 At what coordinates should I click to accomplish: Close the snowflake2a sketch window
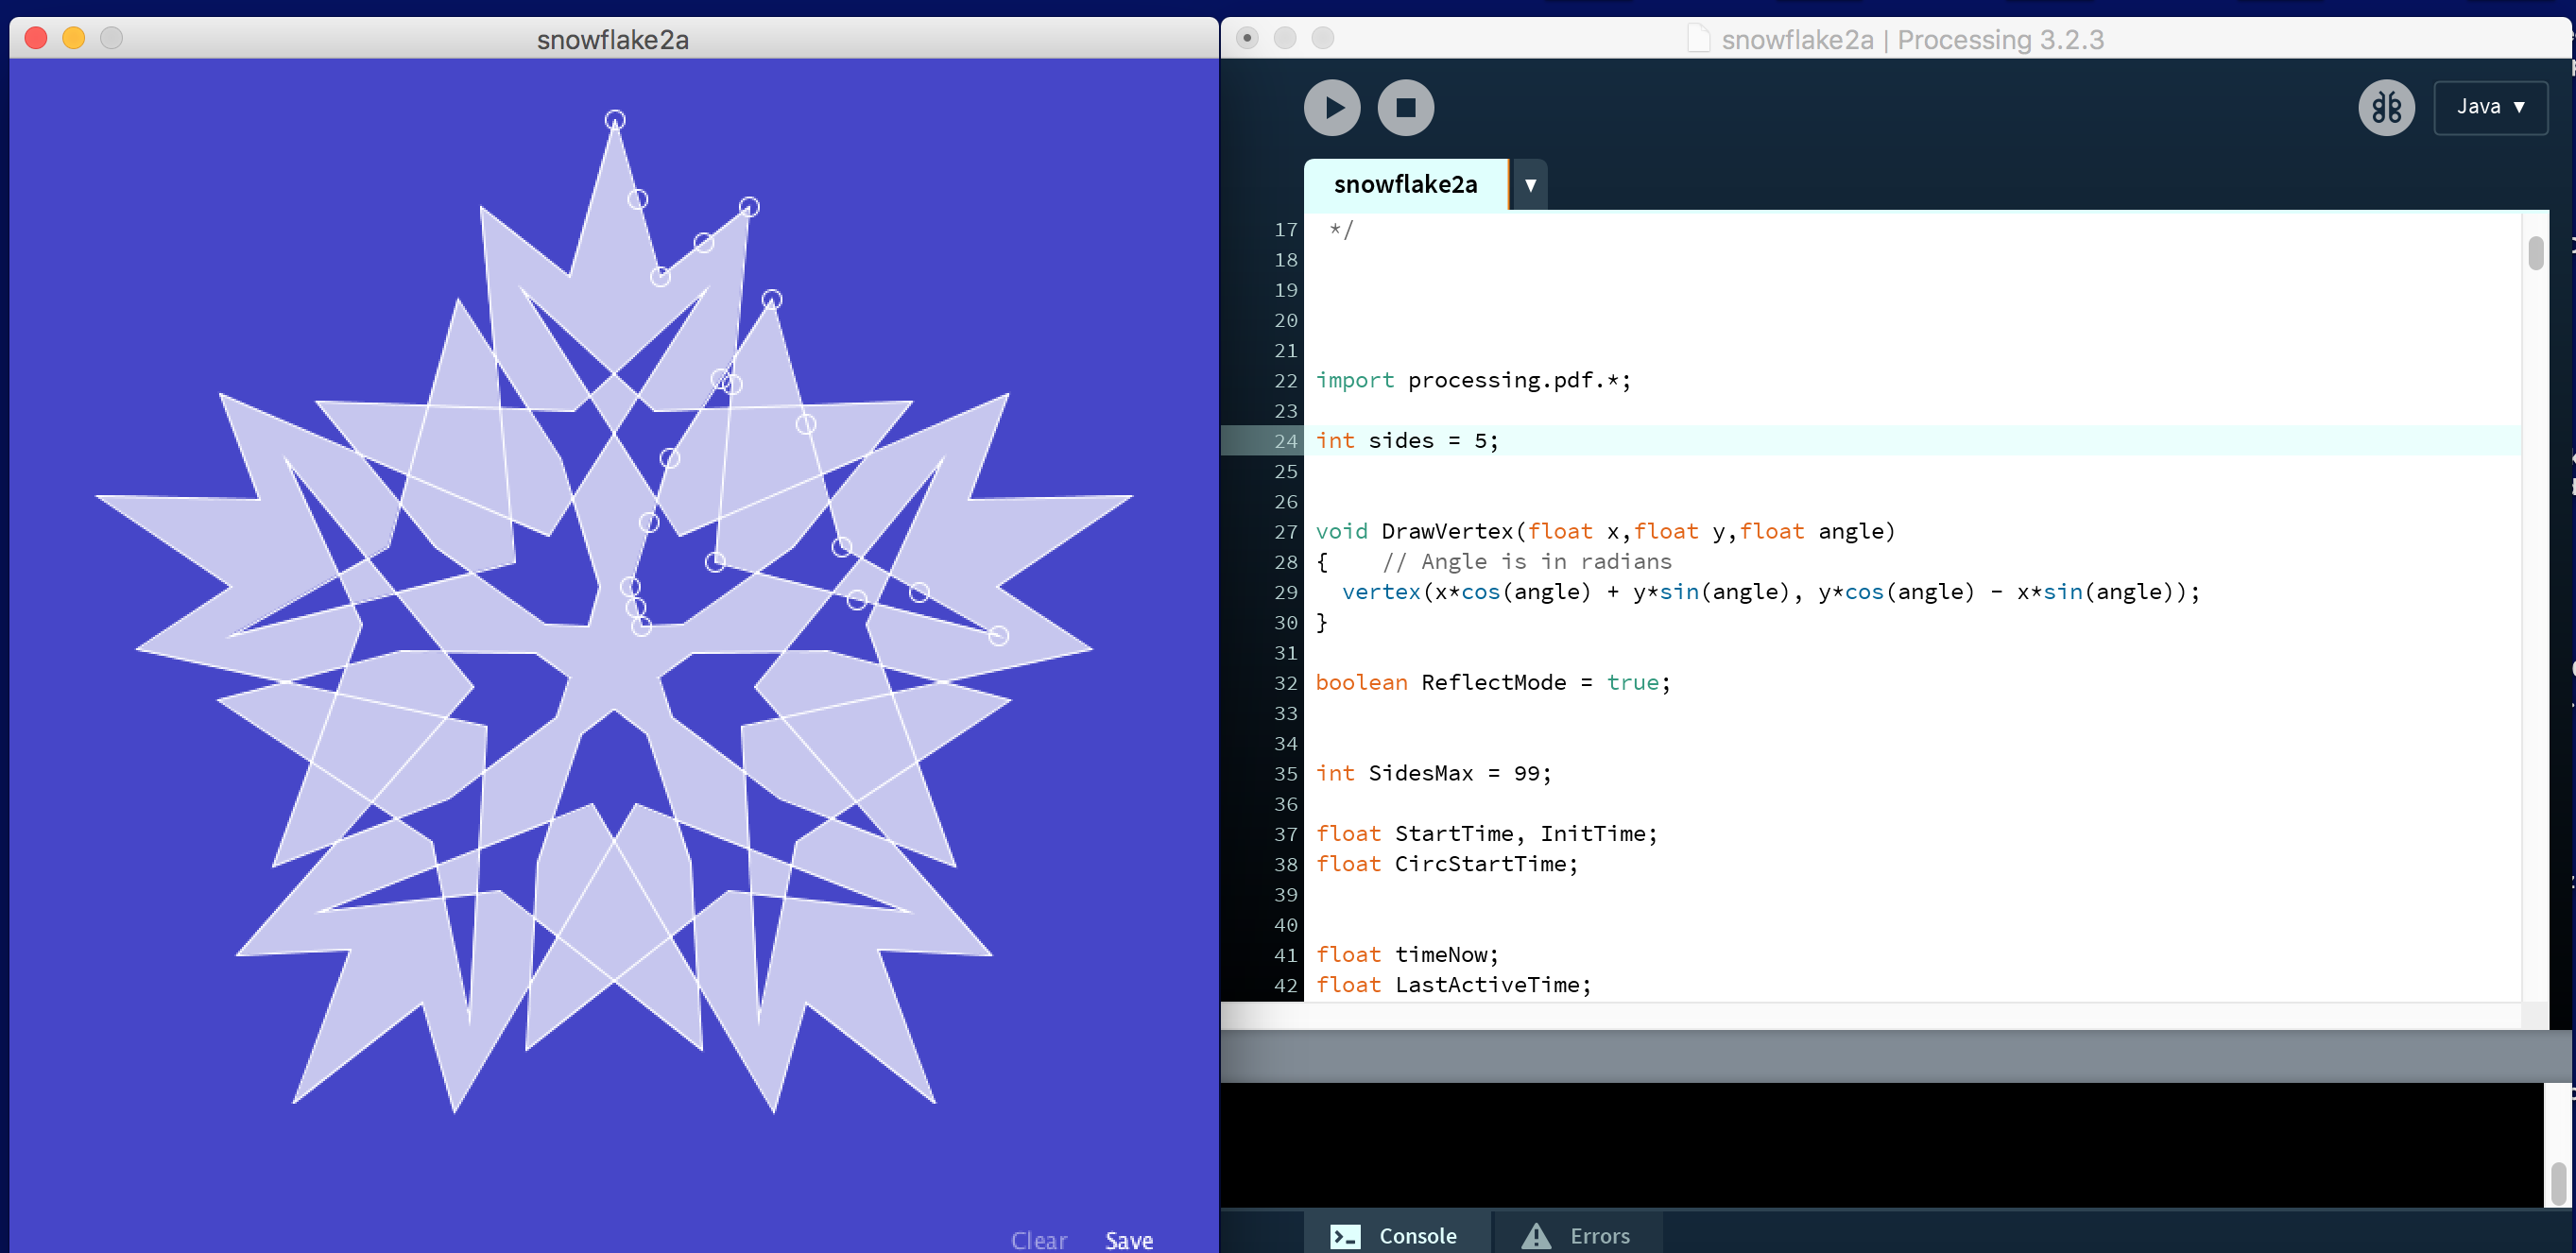[x=36, y=38]
